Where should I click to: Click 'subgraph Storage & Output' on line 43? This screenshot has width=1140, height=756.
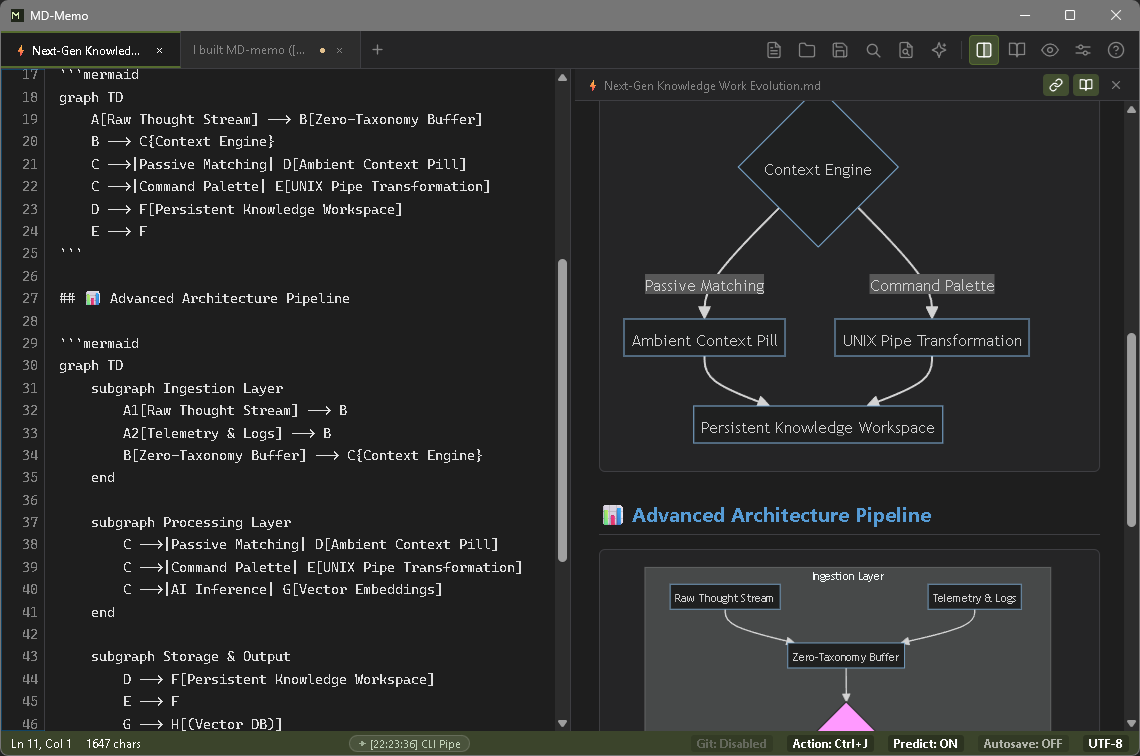pos(190,656)
